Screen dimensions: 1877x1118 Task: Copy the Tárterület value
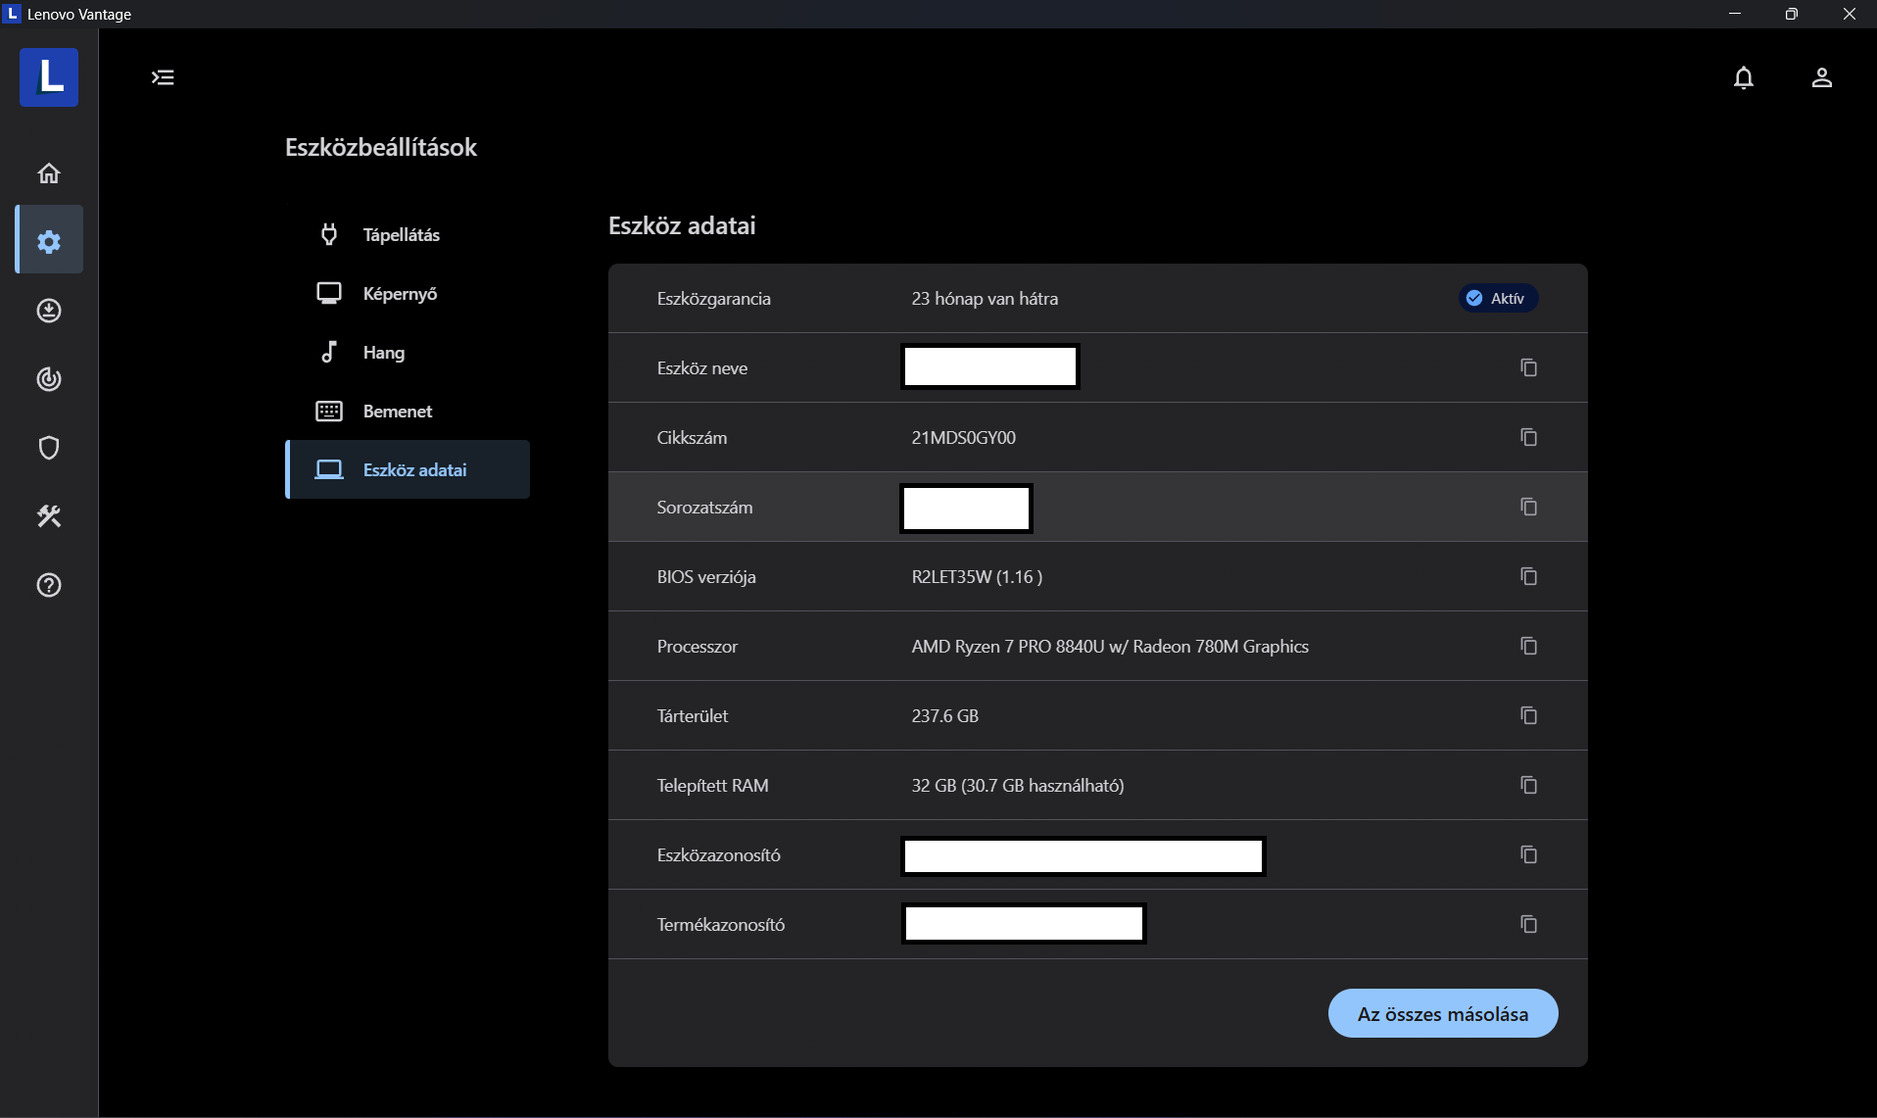[1528, 715]
